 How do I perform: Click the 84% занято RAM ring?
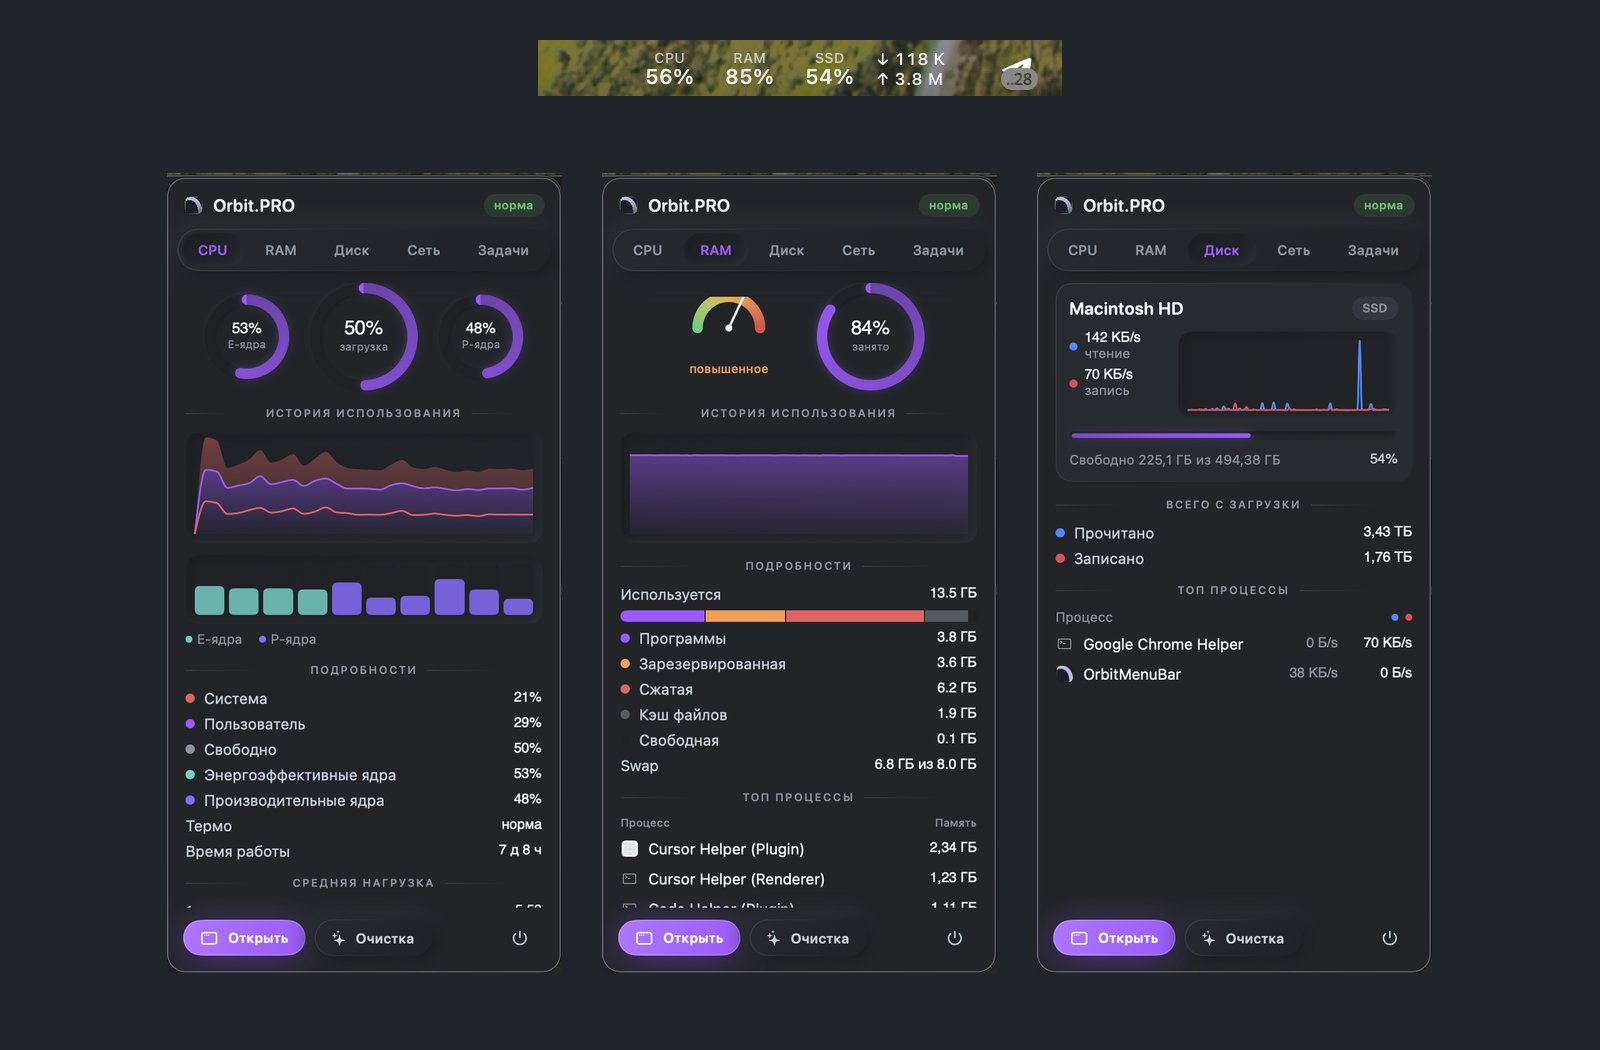pos(870,337)
